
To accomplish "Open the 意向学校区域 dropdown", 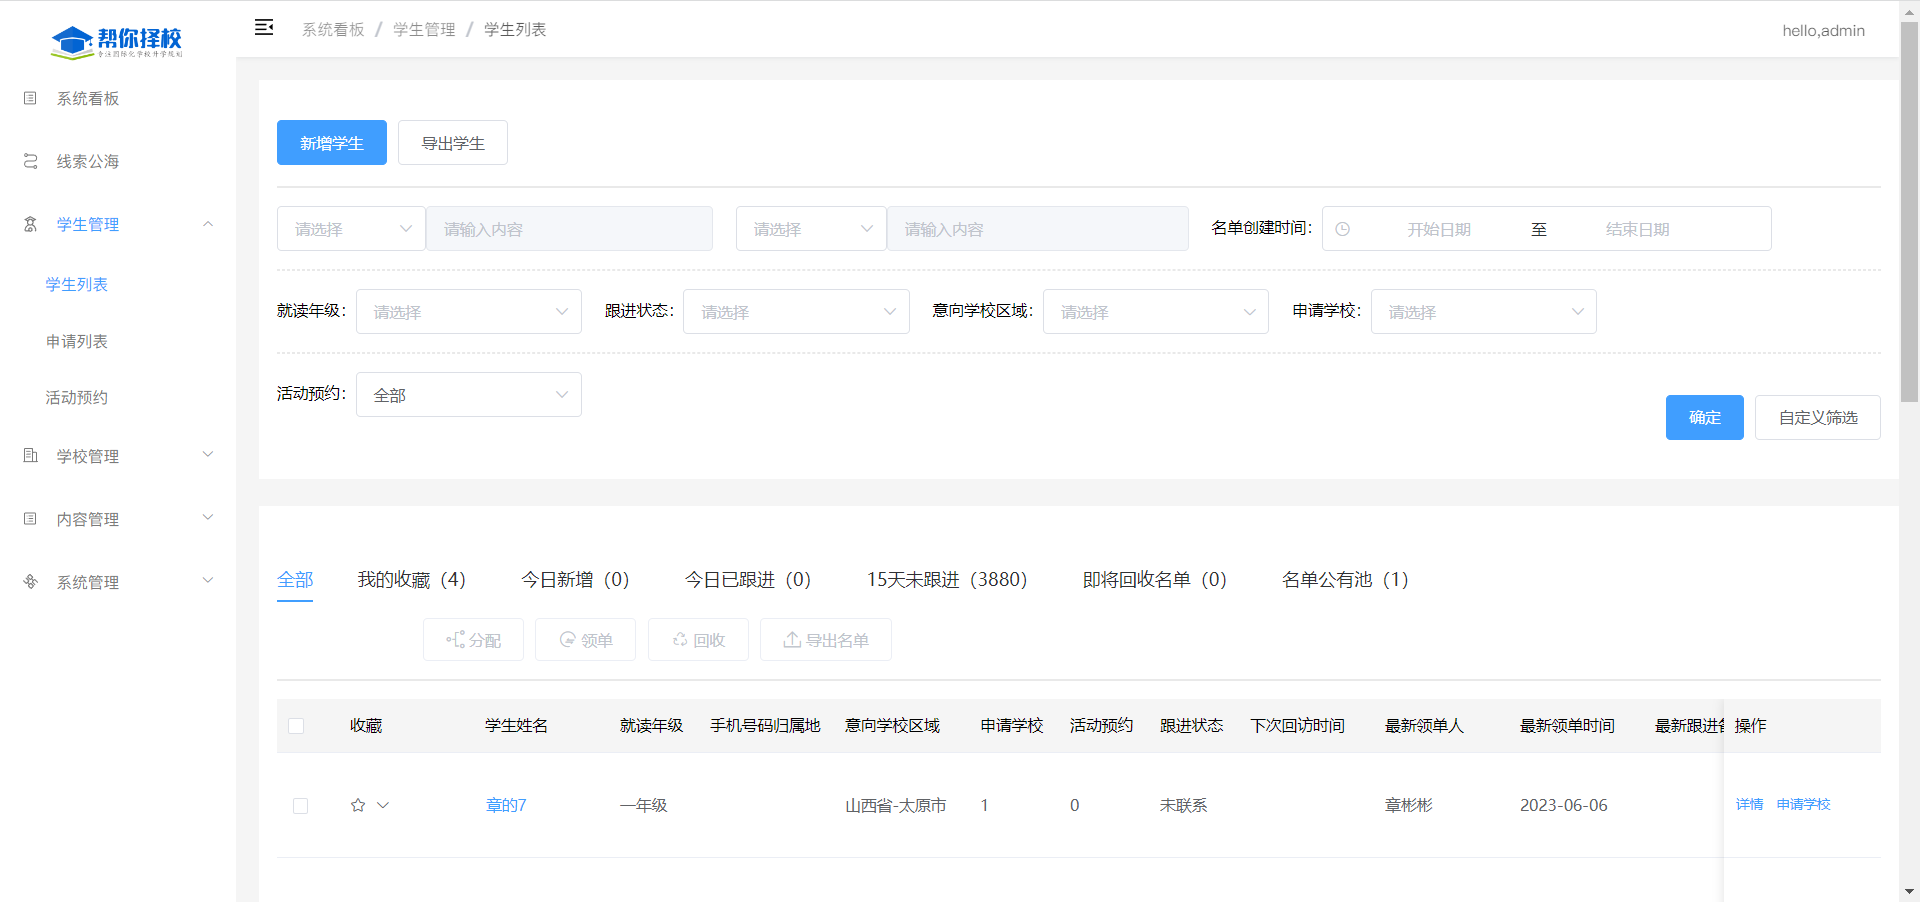I will pyautogui.click(x=1156, y=312).
